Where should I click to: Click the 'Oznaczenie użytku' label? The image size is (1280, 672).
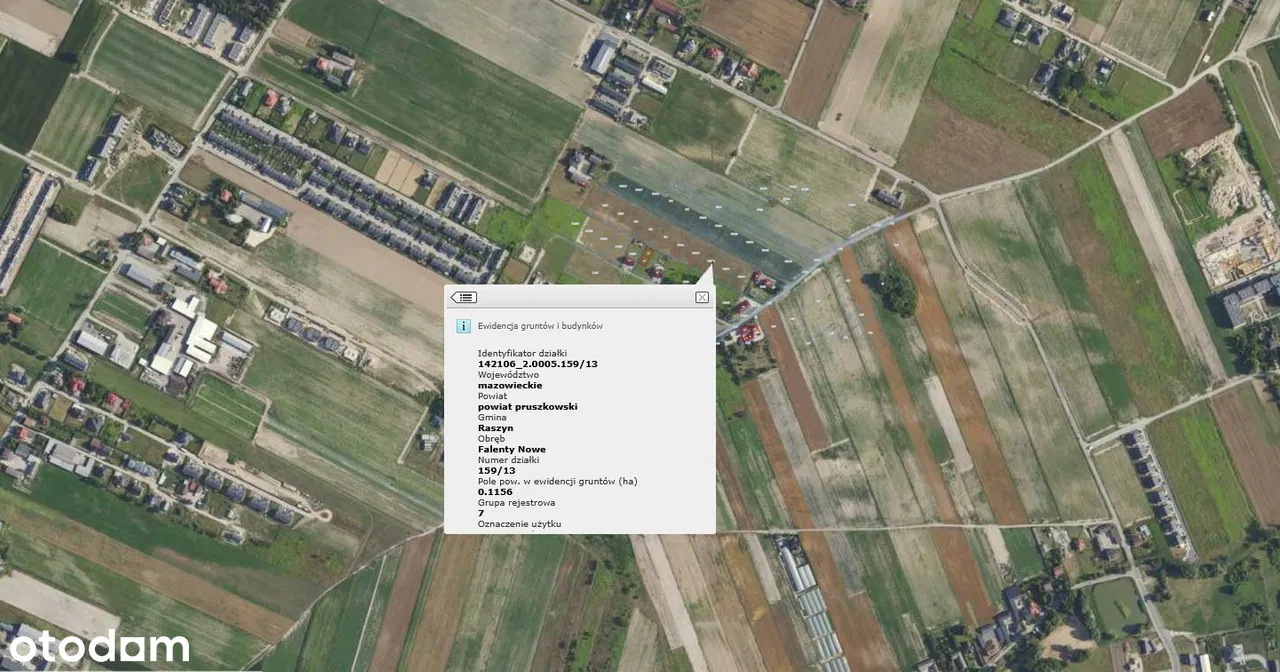(x=519, y=524)
